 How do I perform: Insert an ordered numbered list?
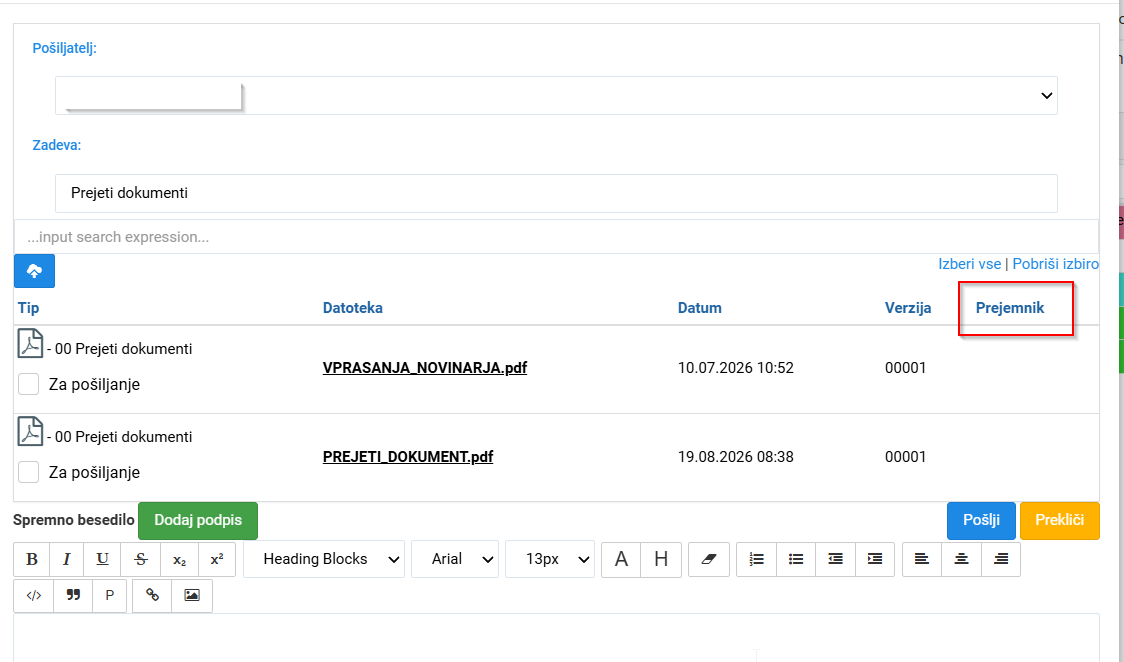[x=756, y=559]
